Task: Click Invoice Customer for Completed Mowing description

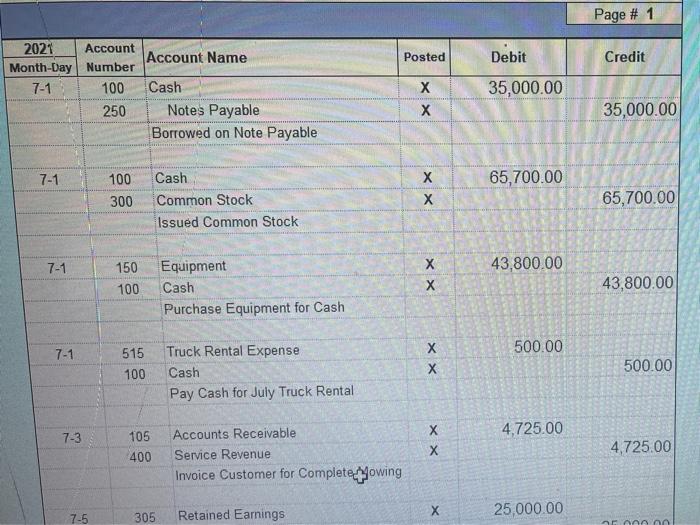Action: coord(288,474)
